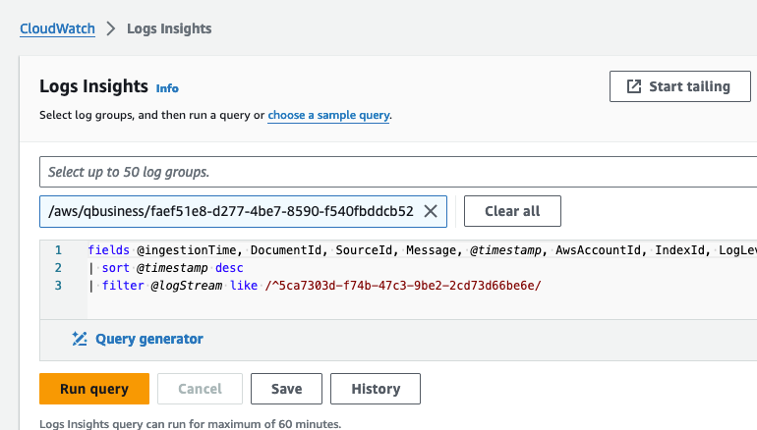Save the current query
Screen dimensions: 757x430
tap(286, 388)
